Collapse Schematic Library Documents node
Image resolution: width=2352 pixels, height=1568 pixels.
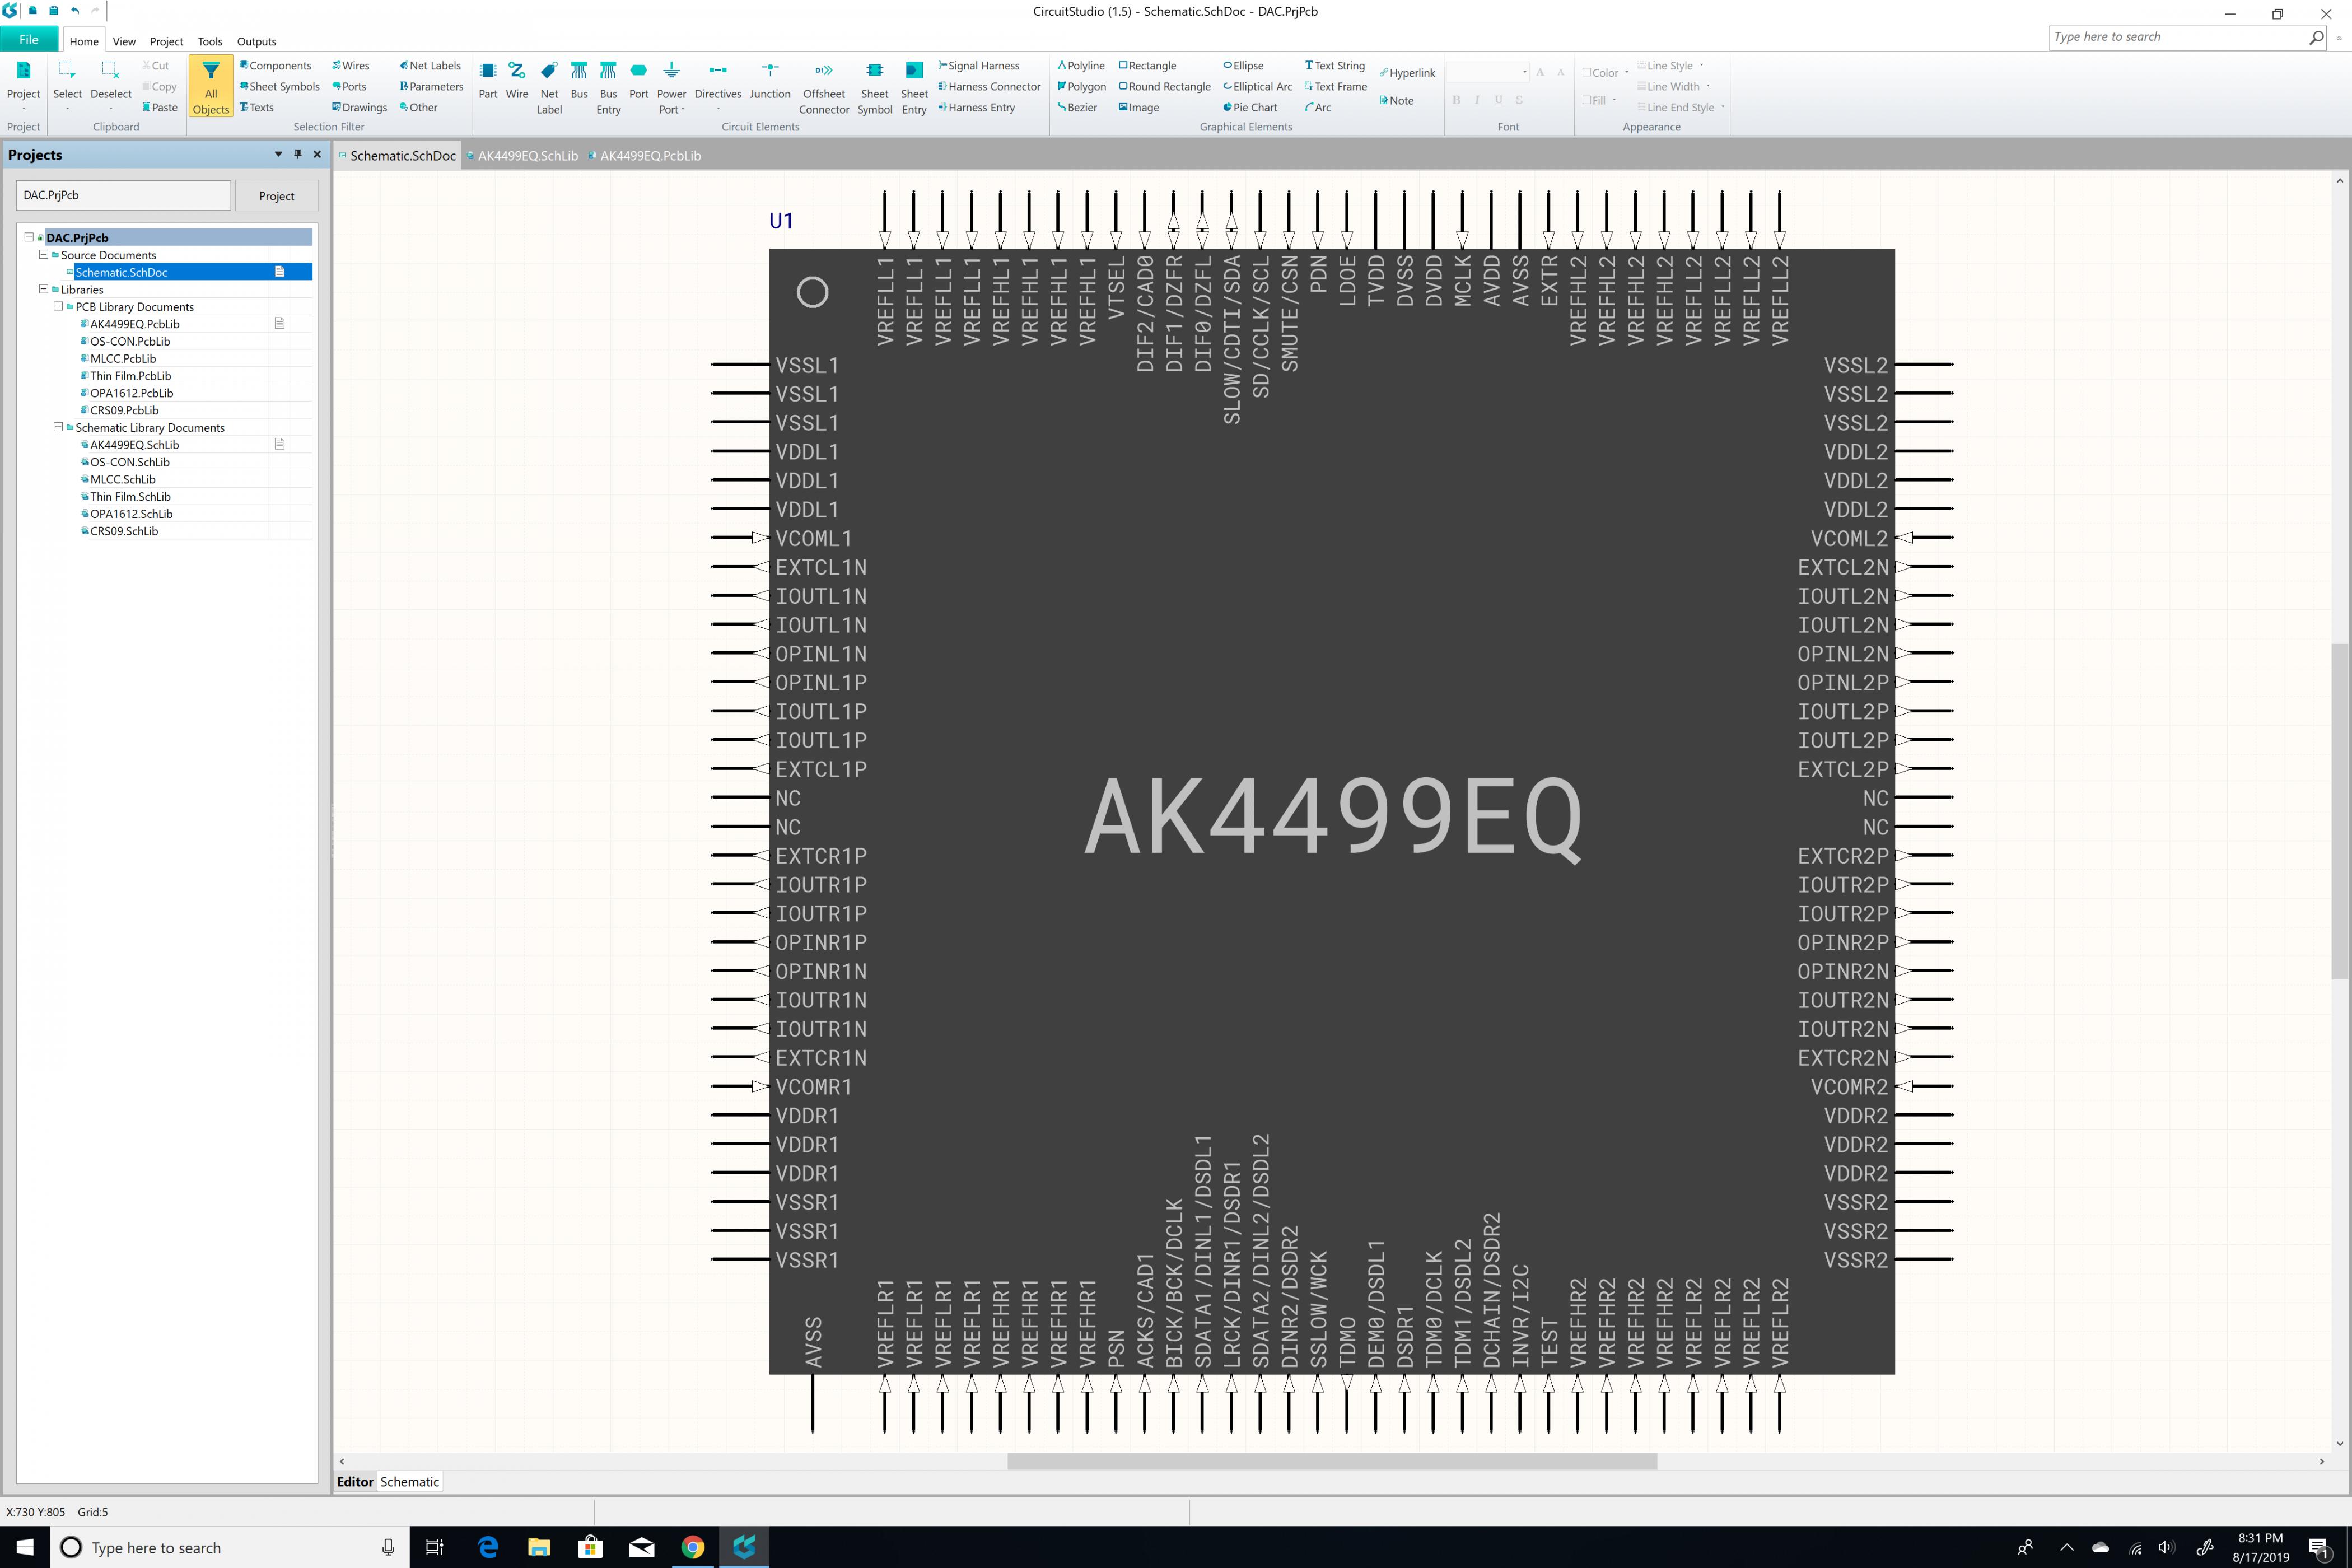point(58,426)
